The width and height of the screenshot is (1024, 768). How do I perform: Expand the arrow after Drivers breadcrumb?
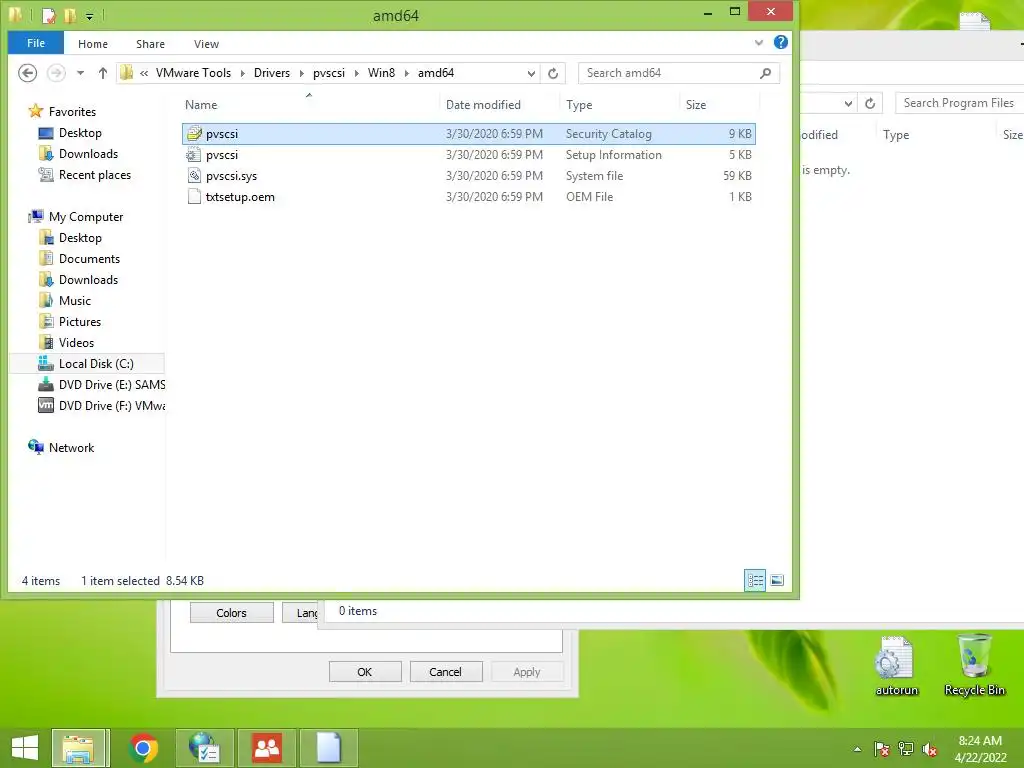point(302,73)
